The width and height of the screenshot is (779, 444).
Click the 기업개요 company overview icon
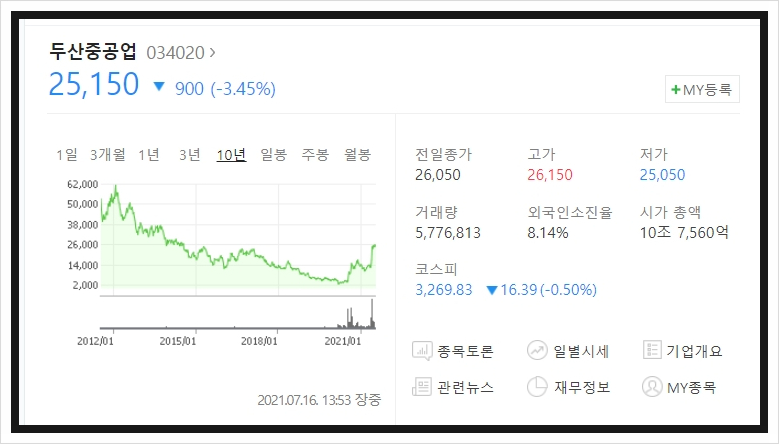(x=652, y=350)
